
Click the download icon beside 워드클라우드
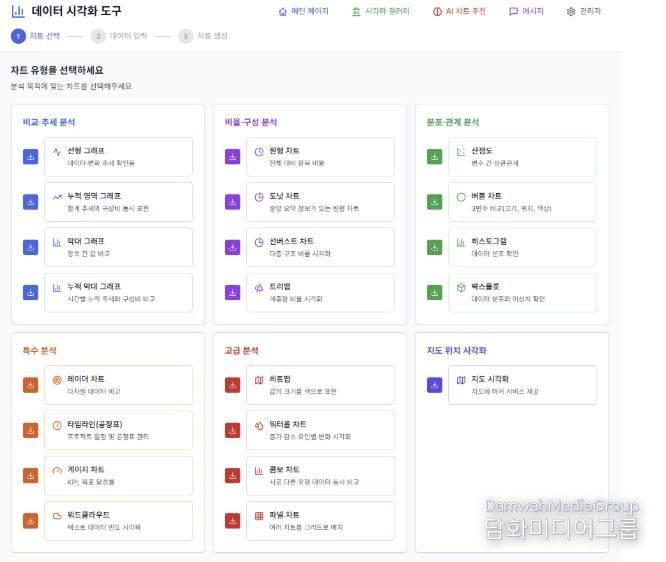[x=30, y=520]
